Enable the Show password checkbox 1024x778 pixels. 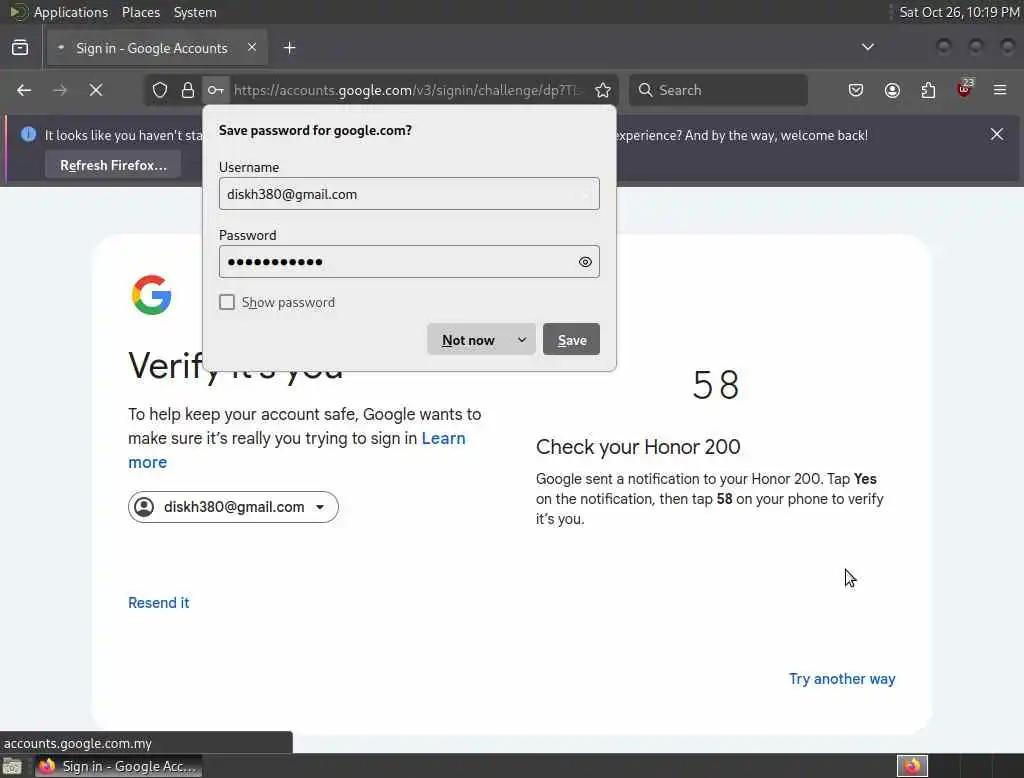click(x=227, y=302)
